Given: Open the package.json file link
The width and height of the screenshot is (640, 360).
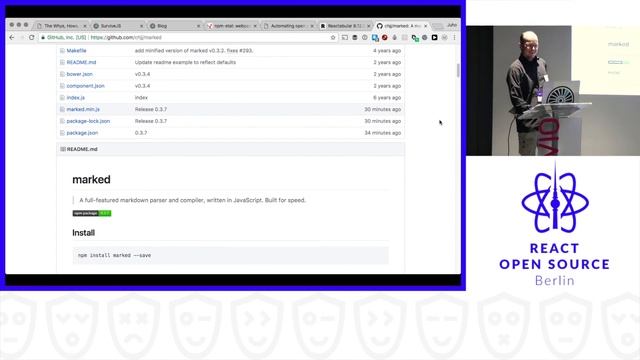Looking at the screenshot, I should click(x=82, y=133).
